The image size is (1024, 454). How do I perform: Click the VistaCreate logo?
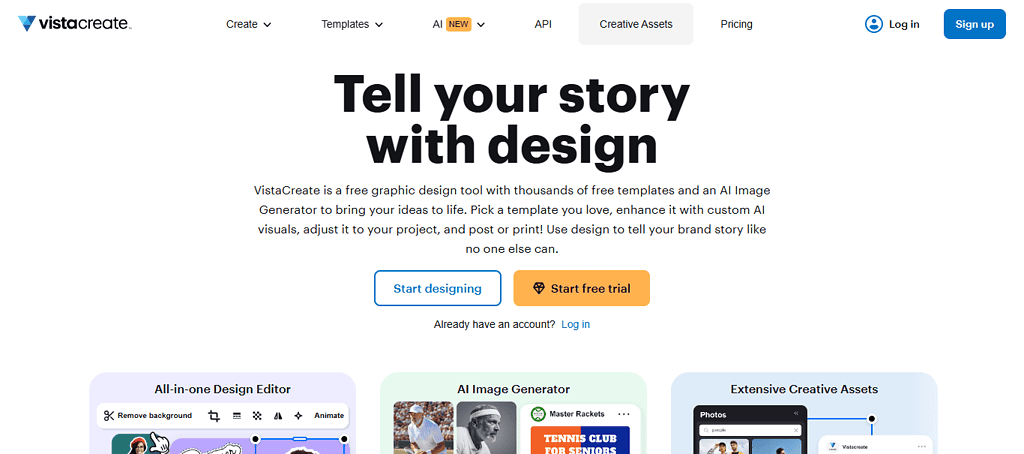coord(74,24)
